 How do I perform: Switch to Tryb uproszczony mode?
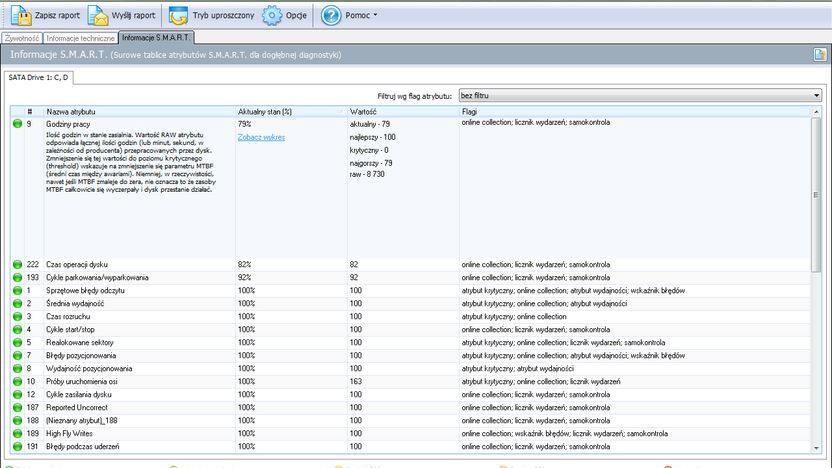point(212,15)
